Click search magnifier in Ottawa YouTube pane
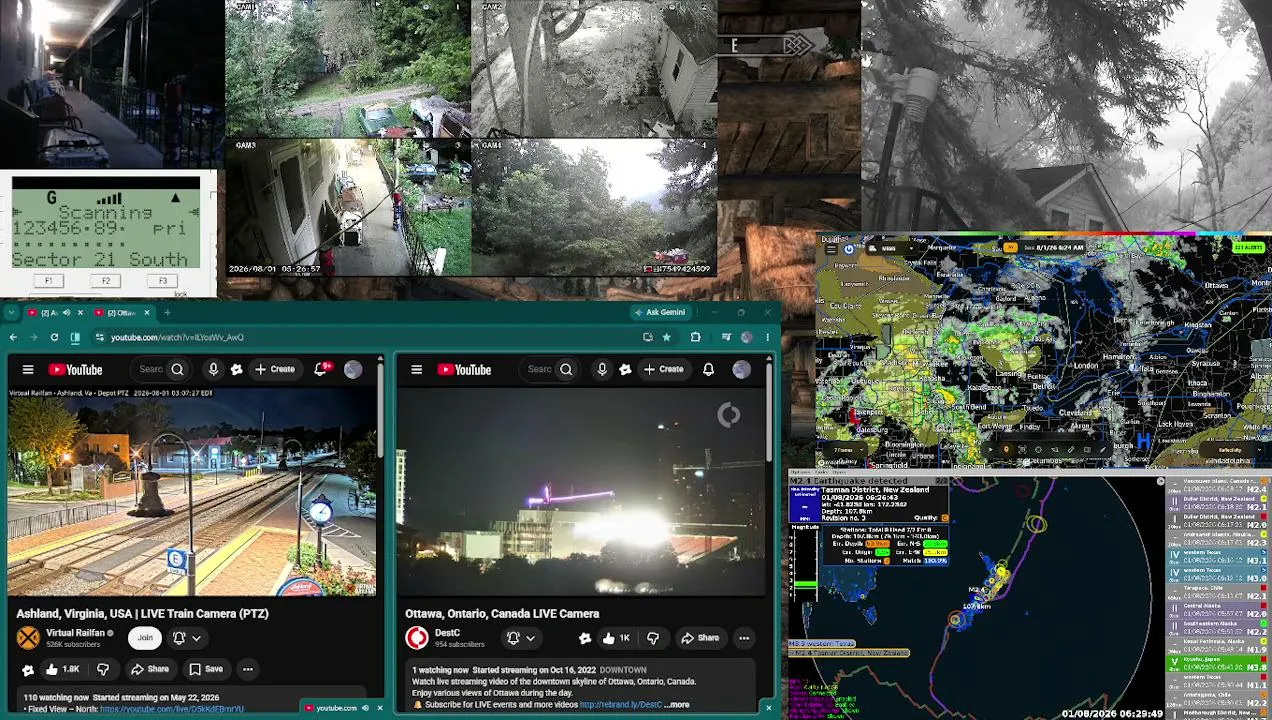 (x=566, y=370)
